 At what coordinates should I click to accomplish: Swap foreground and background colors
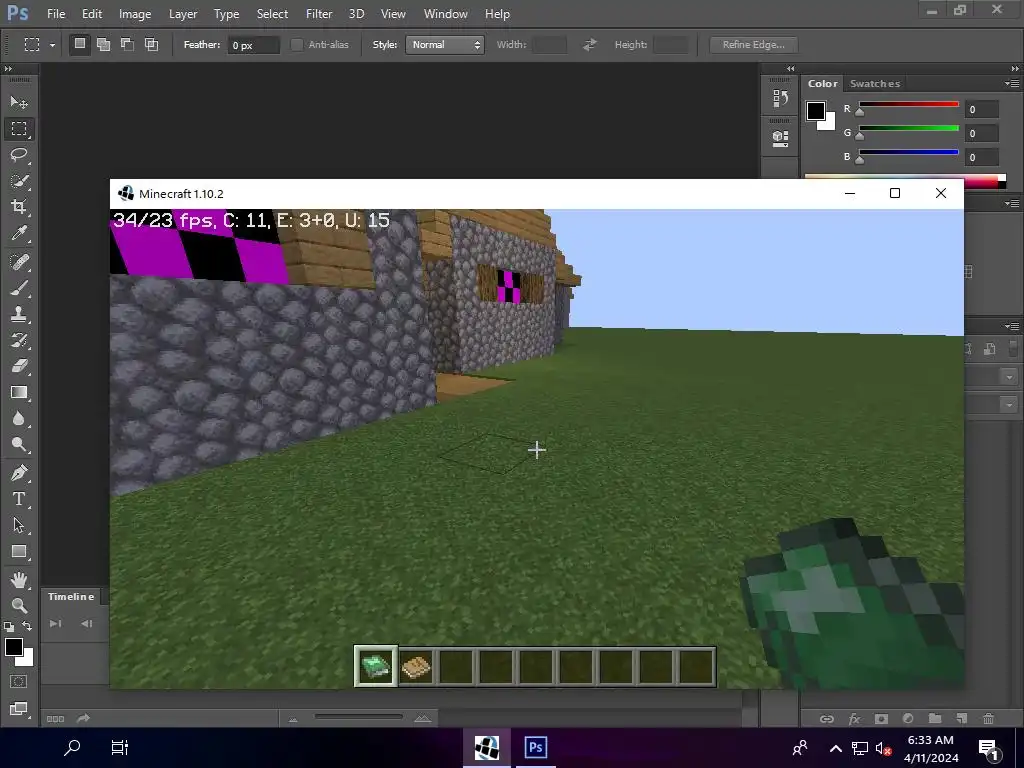point(27,626)
